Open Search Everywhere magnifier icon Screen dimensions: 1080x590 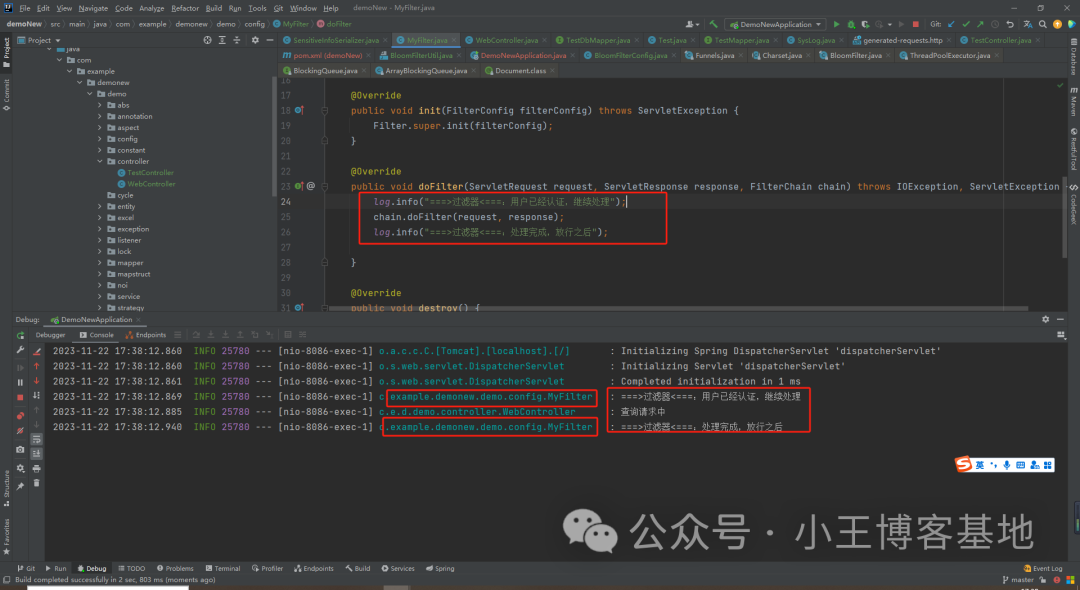[1043, 24]
